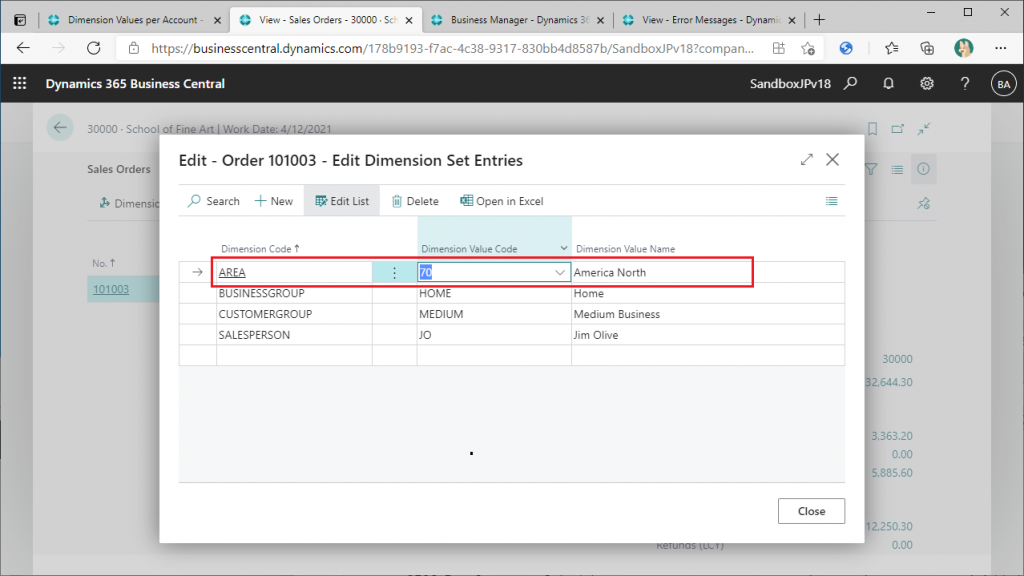This screenshot has height=576, width=1024.
Task: Select the BUSINESSGROUP row
Action: [511, 293]
